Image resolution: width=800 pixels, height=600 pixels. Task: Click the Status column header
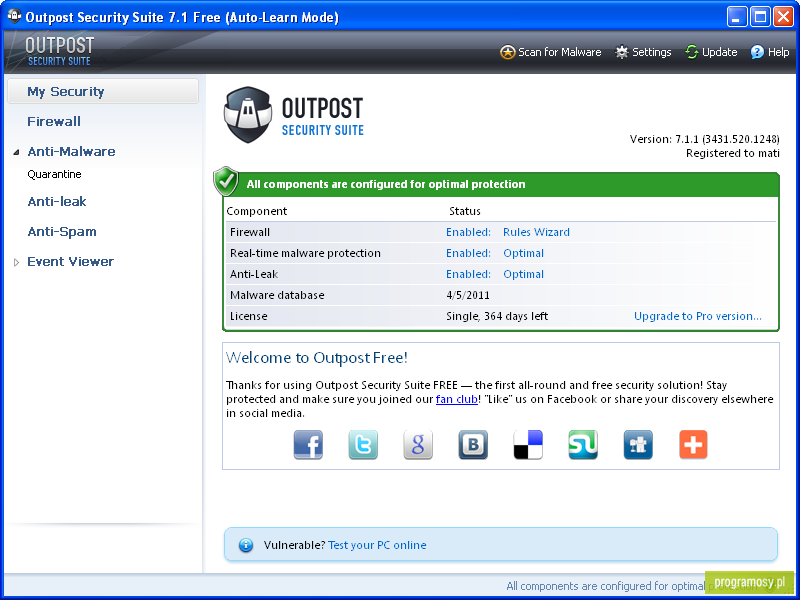[x=465, y=211]
